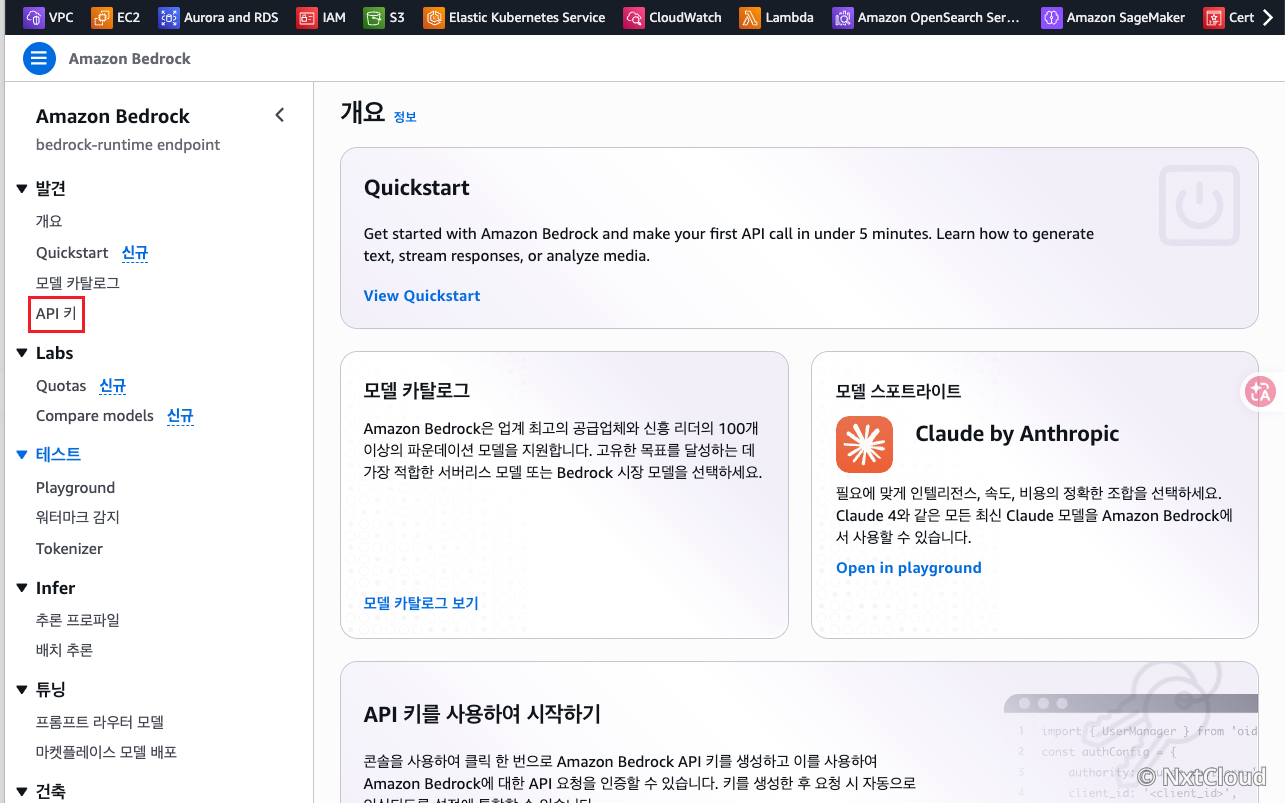Toggle the blue hamburger navigation menu
Image resolution: width=1285 pixels, height=803 pixels.
click(x=39, y=59)
